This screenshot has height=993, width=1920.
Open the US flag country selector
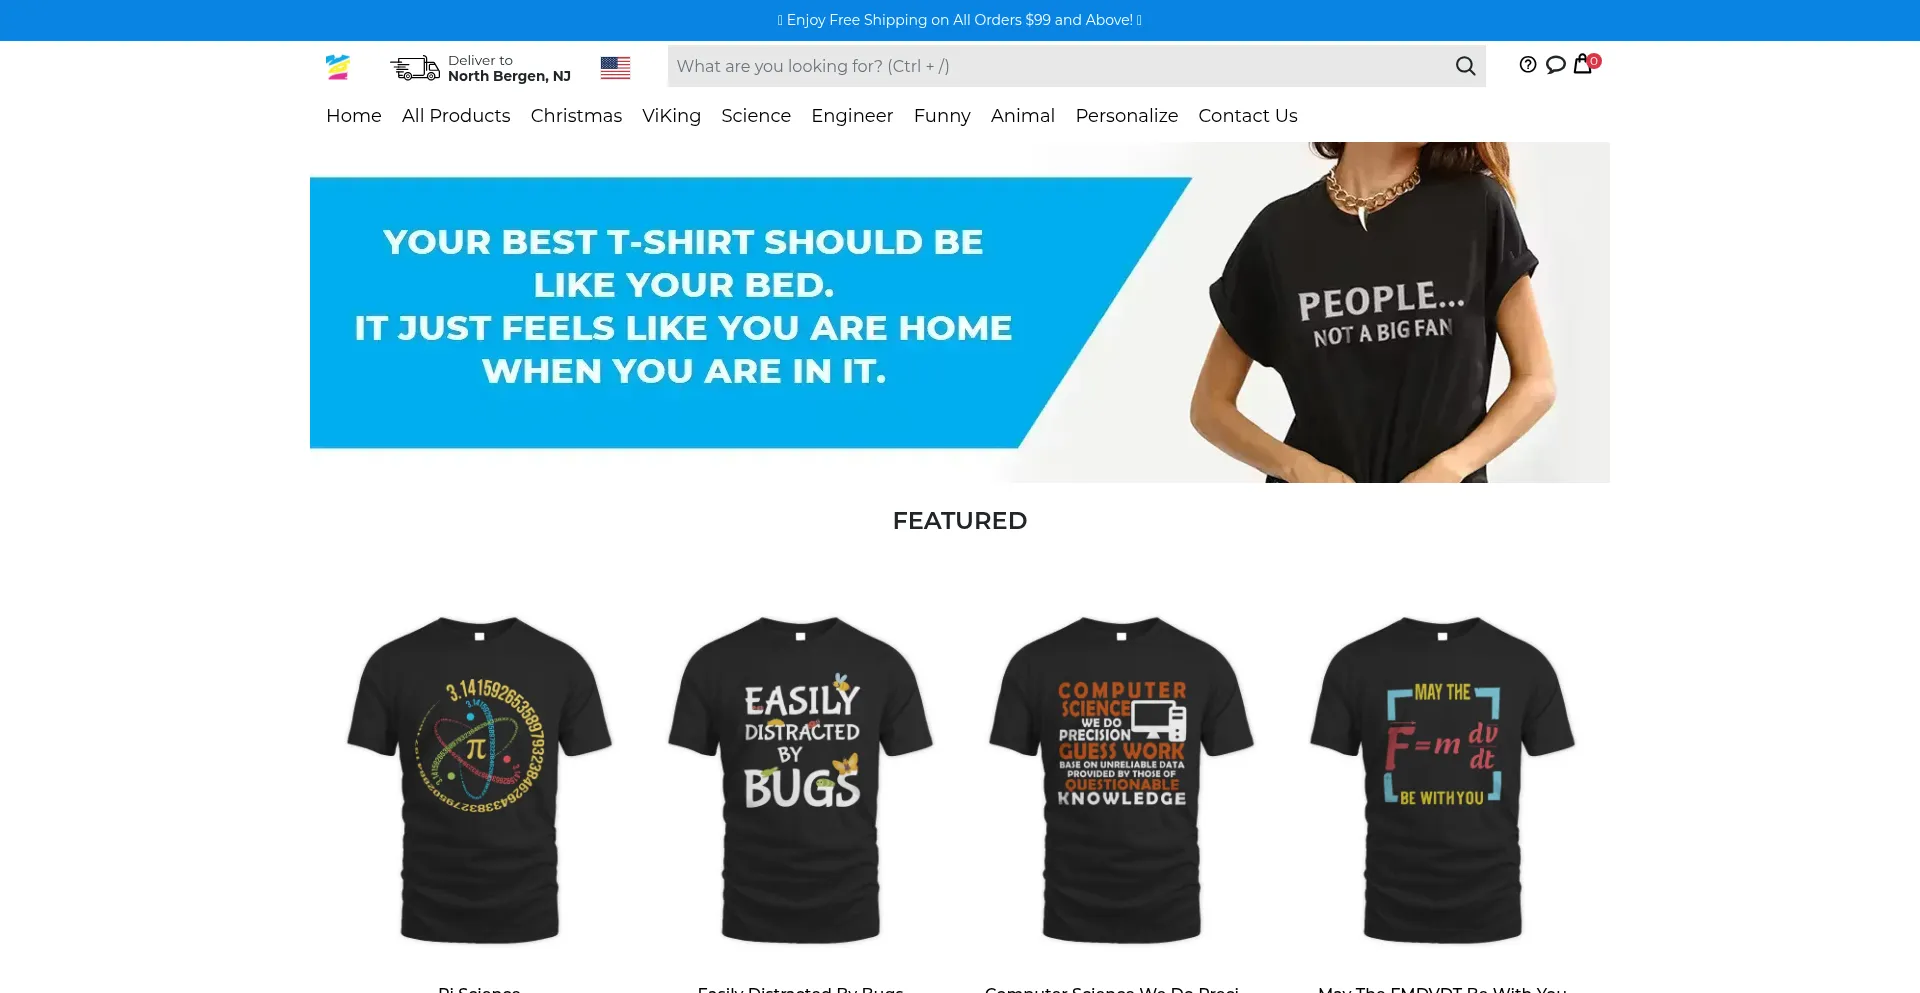615,67
